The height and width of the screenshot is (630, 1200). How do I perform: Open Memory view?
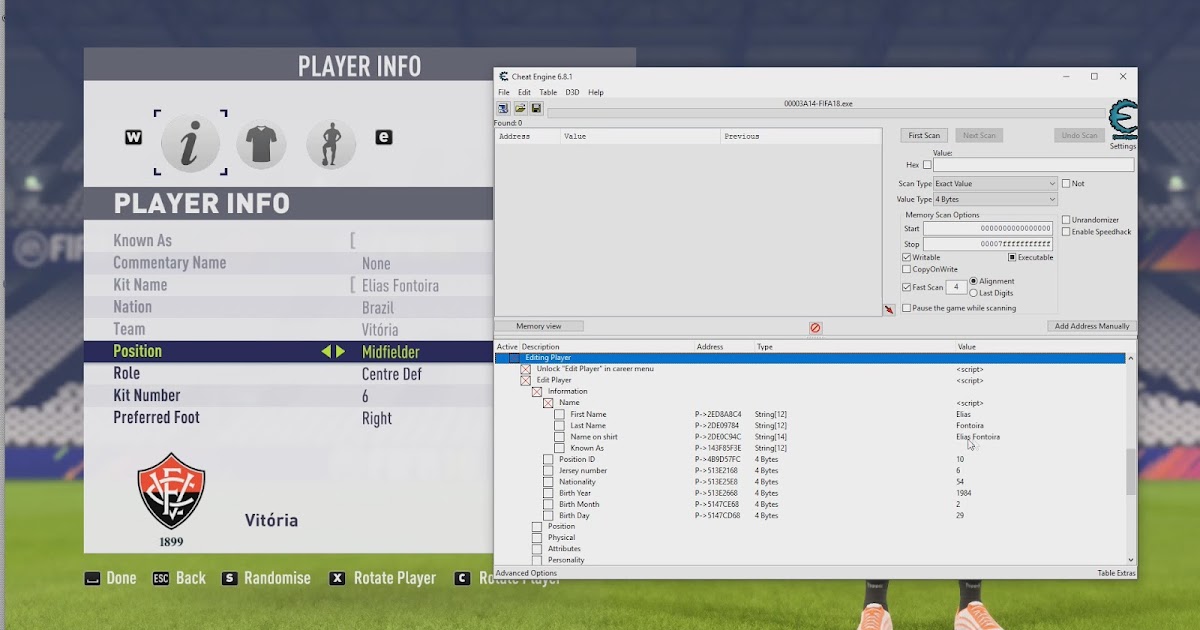click(x=538, y=326)
